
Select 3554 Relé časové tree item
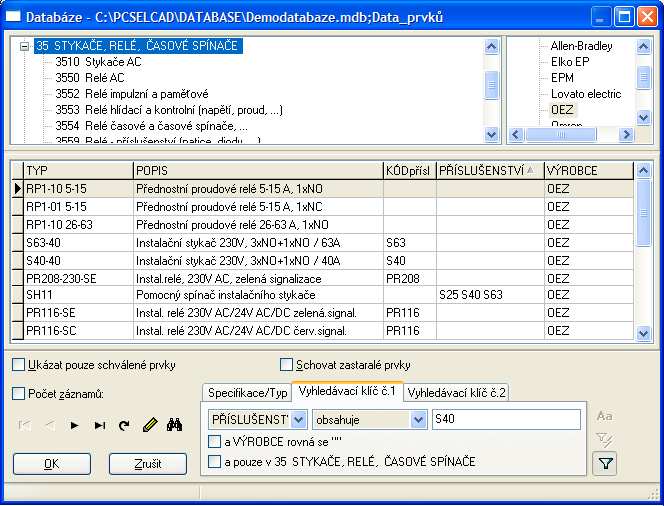click(152, 127)
